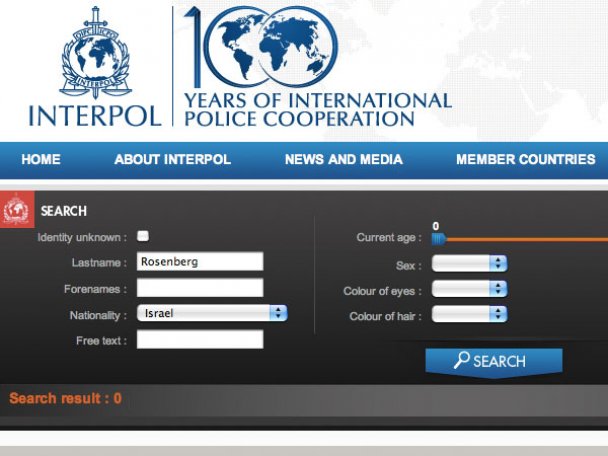Select NEWS AND MEDIA in navigation
The image size is (608, 456).
343,160
